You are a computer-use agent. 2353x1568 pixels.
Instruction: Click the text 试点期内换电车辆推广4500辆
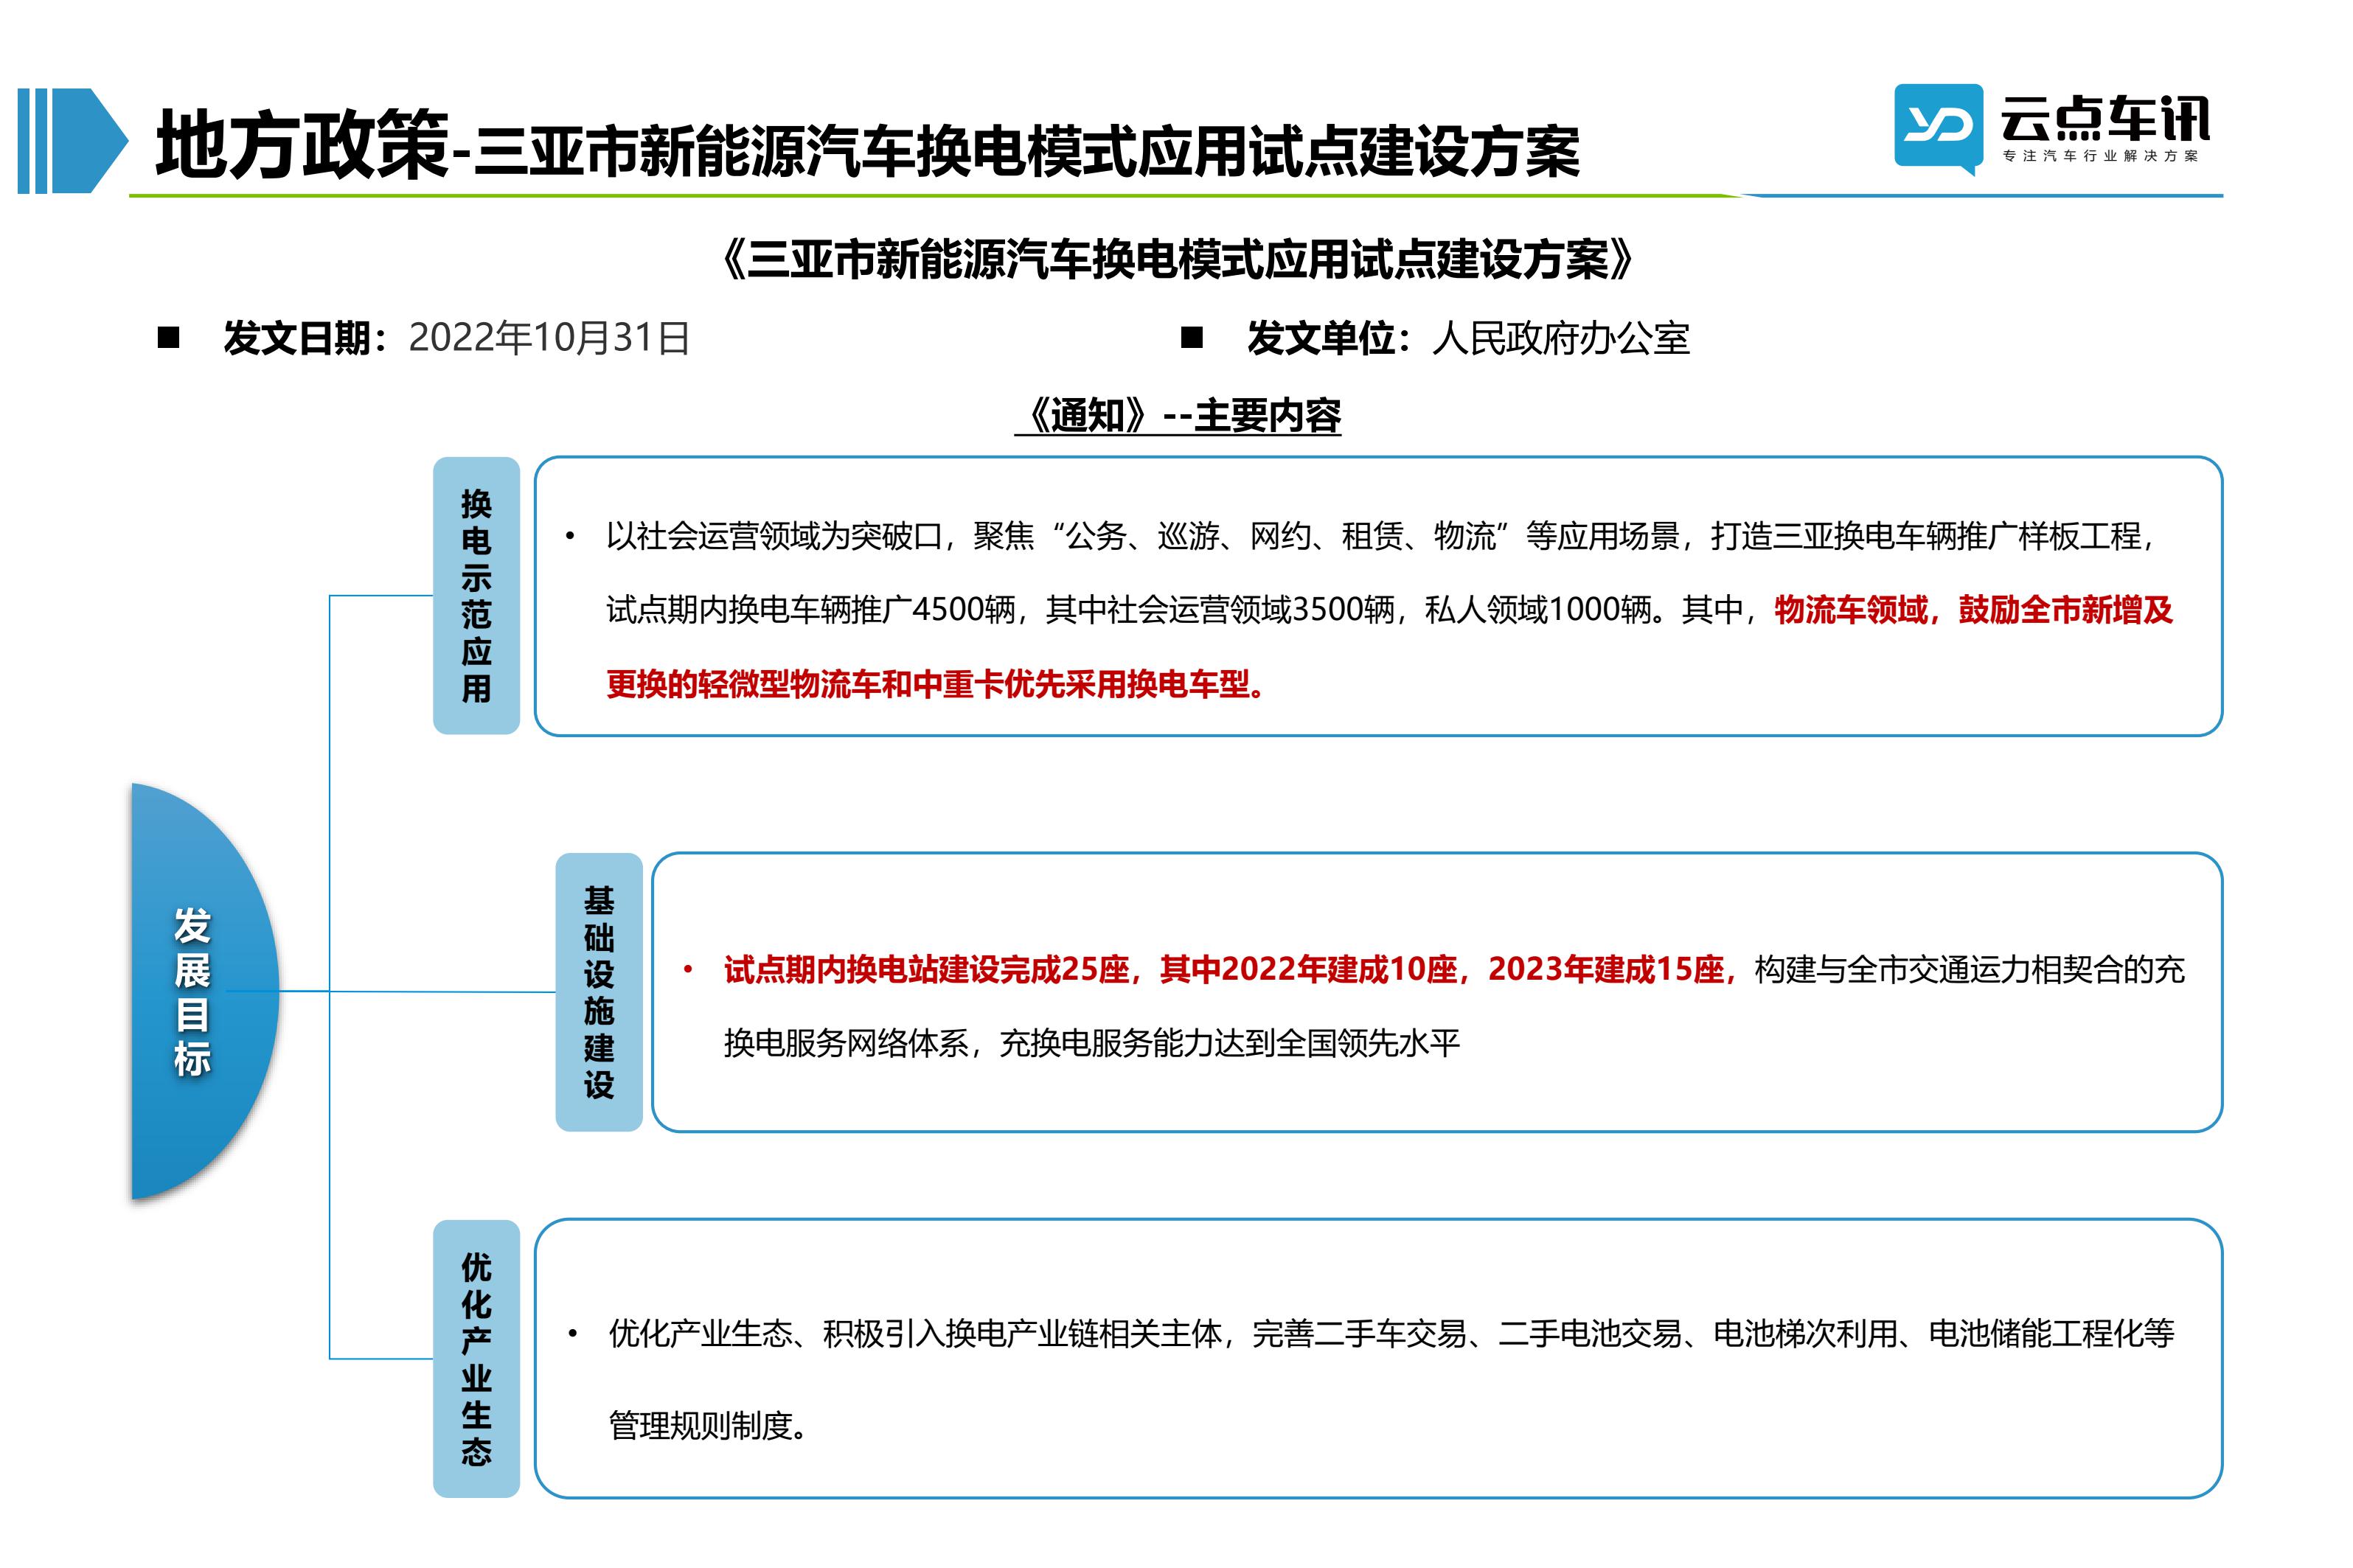pyautogui.click(x=811, y=610)
